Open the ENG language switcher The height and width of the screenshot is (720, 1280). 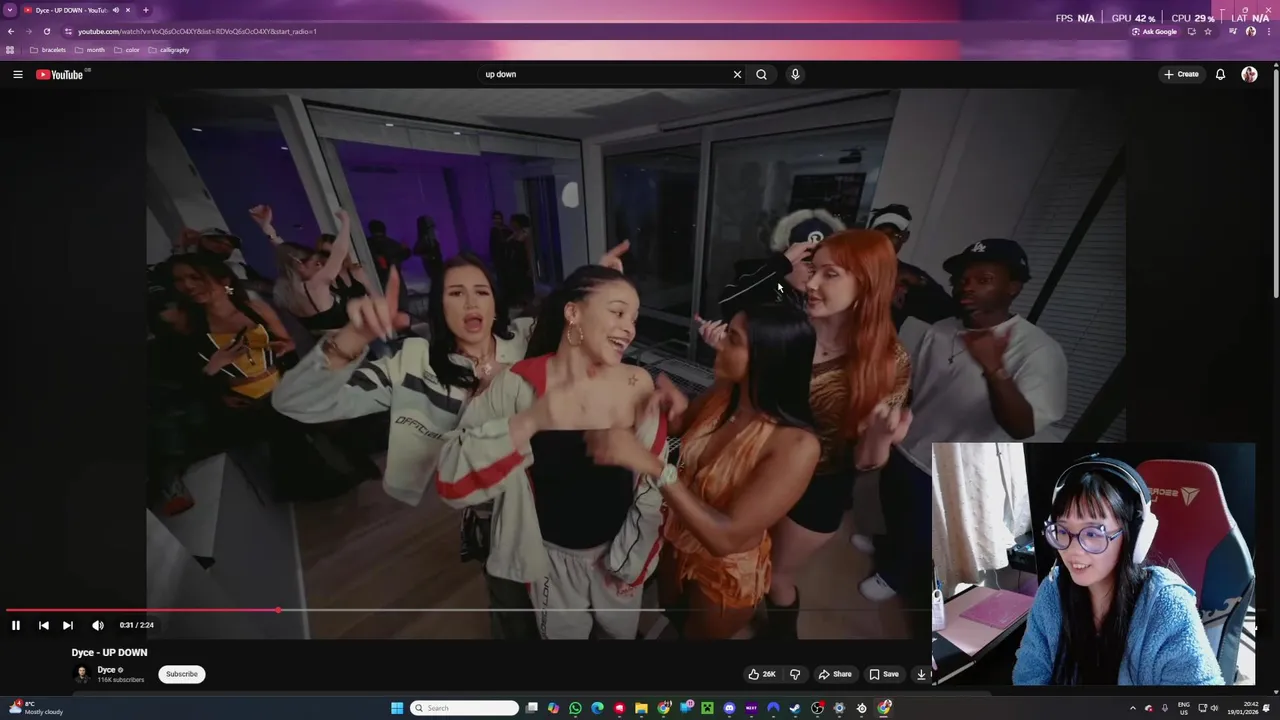click(x=1184, y=708)
